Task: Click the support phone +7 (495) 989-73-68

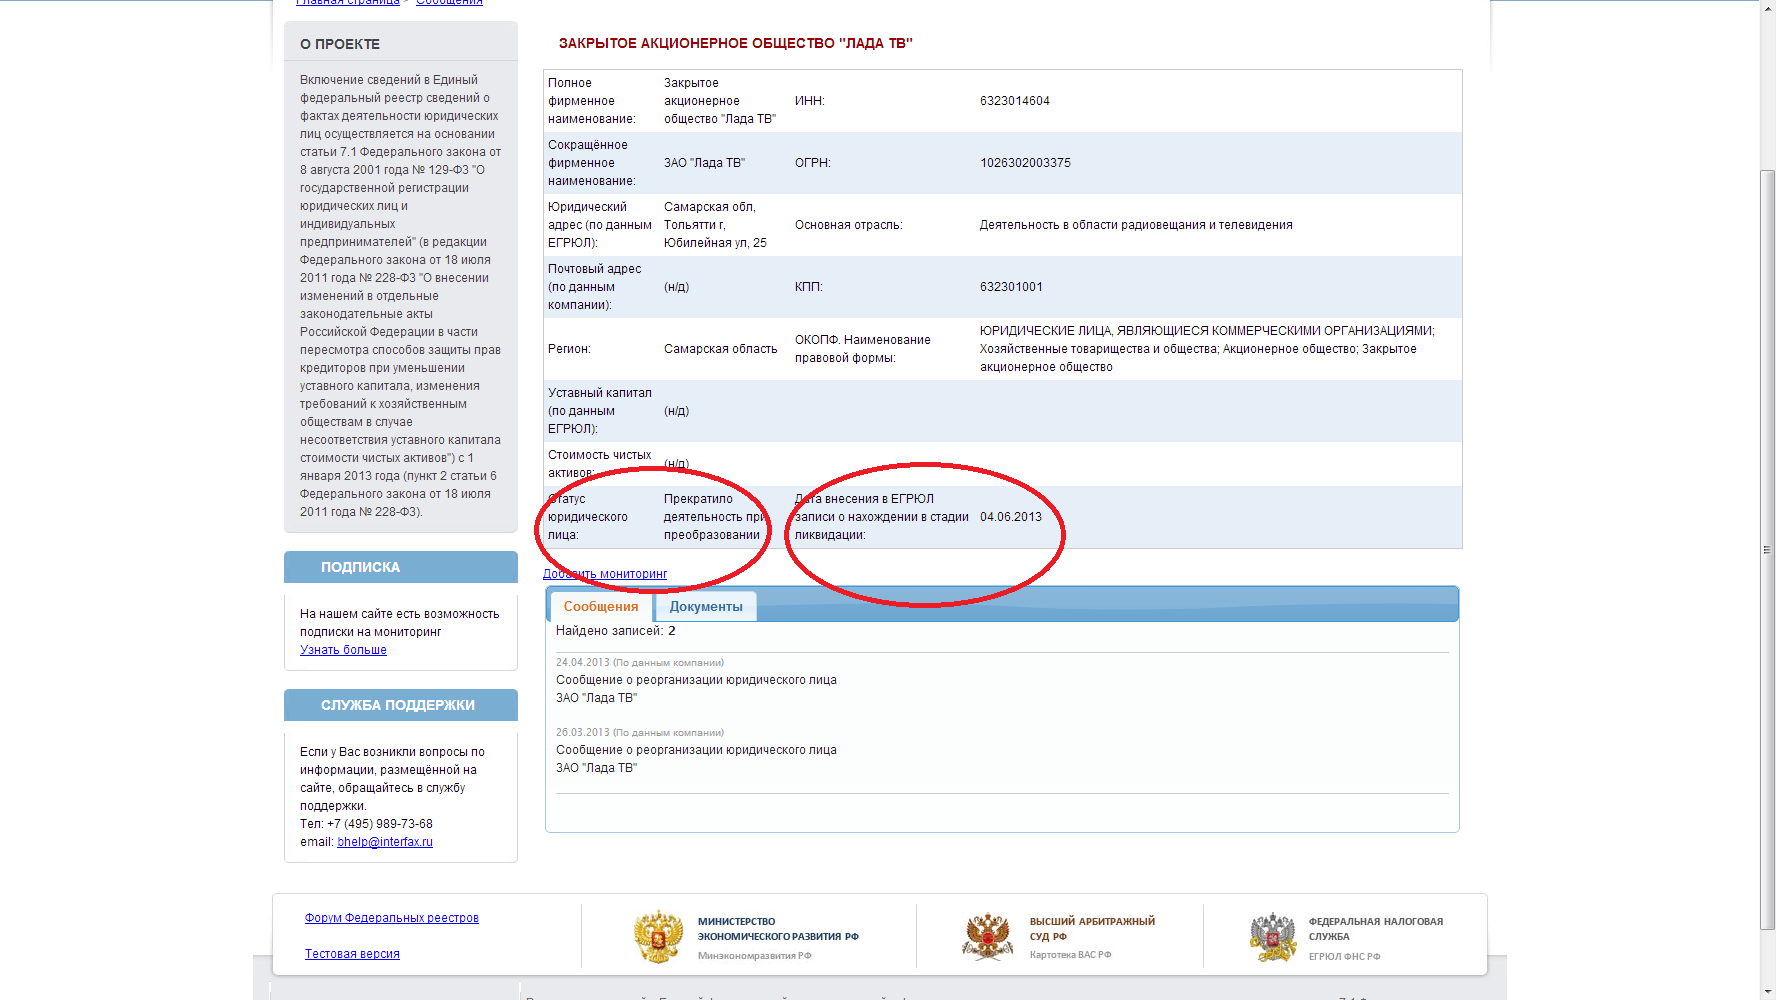Action: tap(380, 824)
